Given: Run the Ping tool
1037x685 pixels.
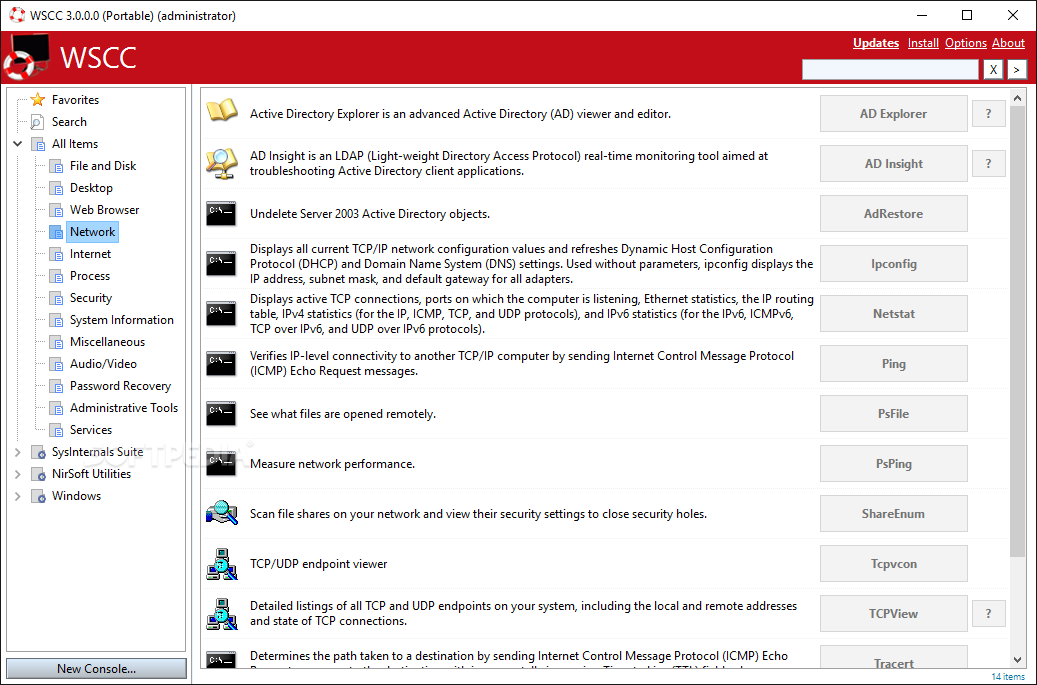Looking at the screenshot, I should pos(893,364).
